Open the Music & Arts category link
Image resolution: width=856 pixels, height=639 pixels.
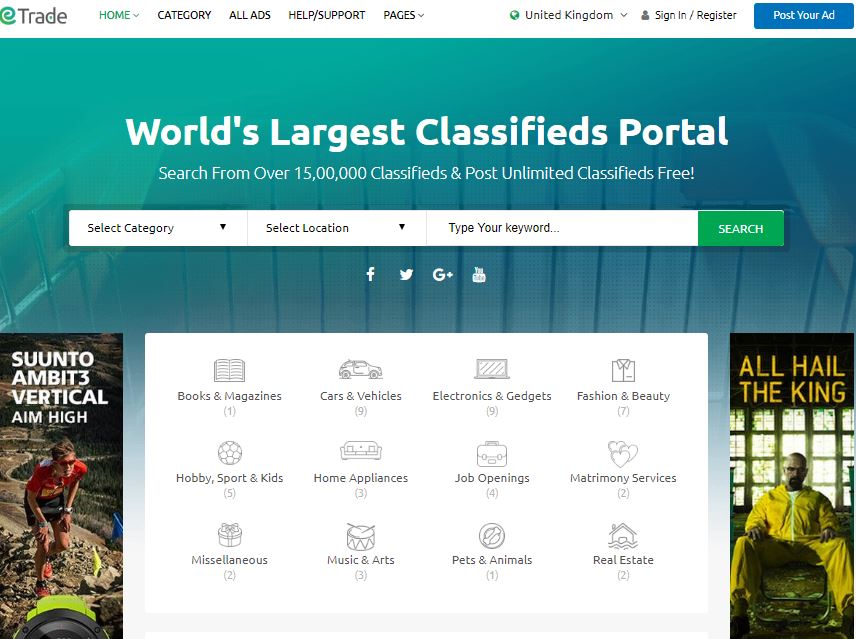pyautogui.click(x=360, y=560)
